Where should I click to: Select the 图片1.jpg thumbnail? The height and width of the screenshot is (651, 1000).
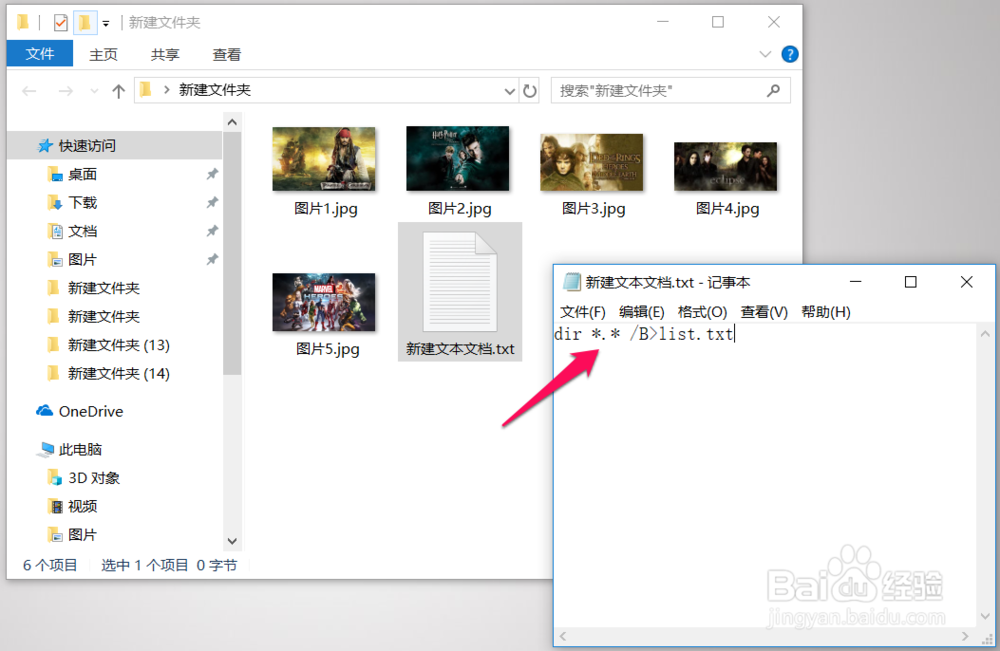pos(324,159)
